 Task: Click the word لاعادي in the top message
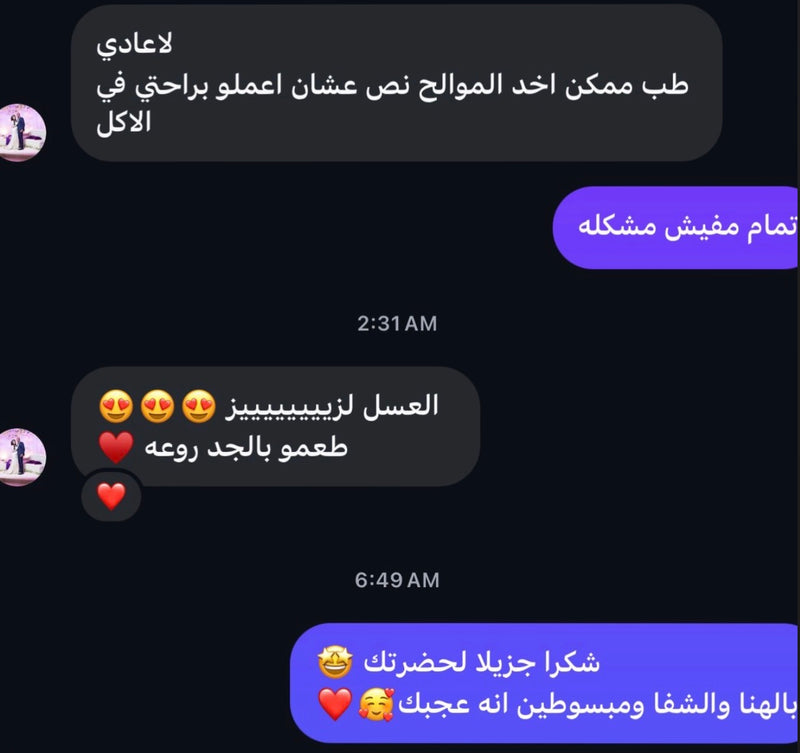135,45
